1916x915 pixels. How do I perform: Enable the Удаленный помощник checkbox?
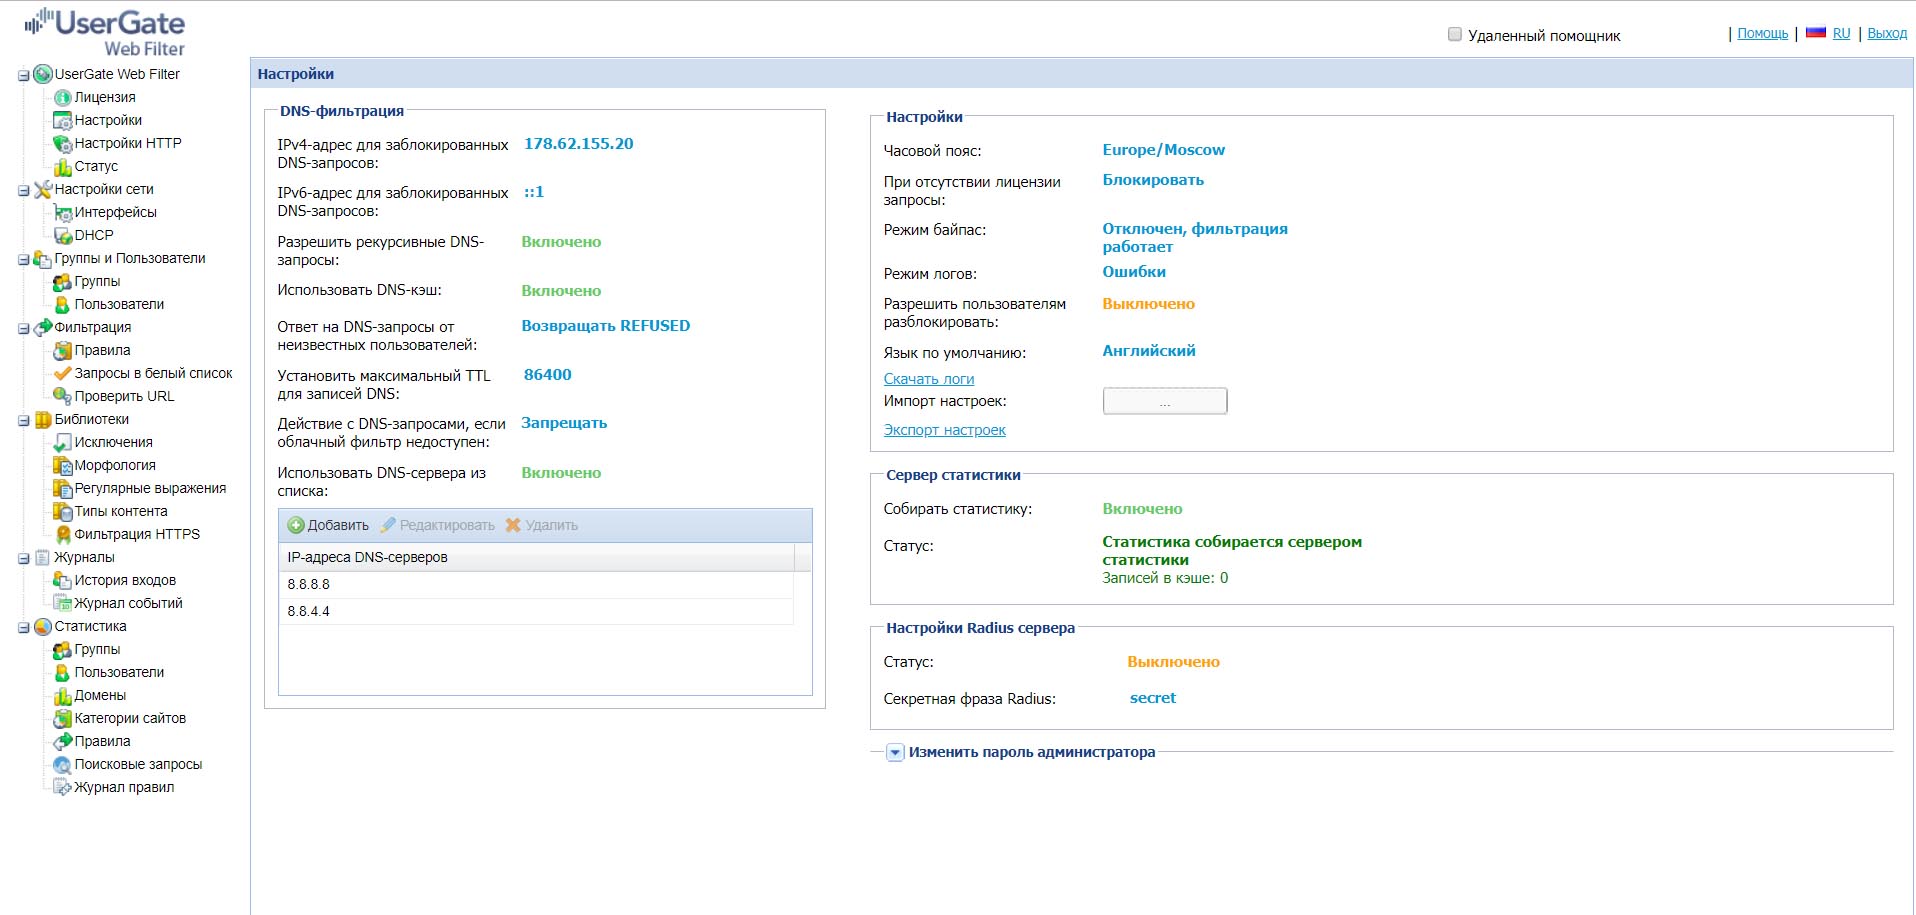pyautogui.click(x=1455, y=35)
